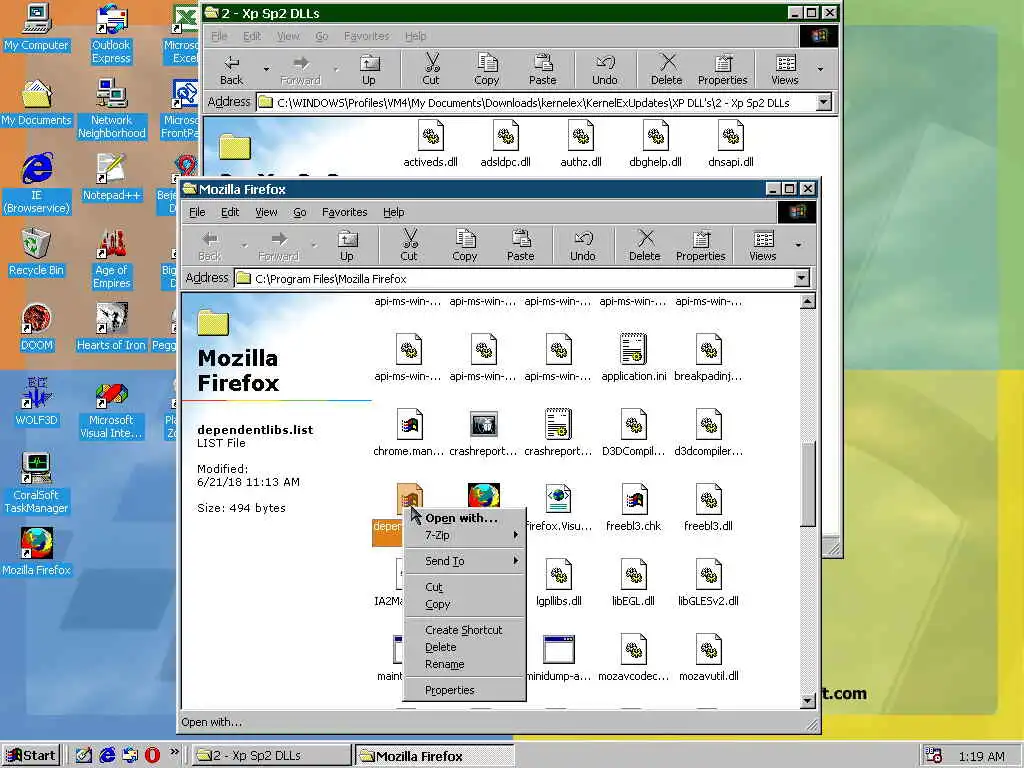1024x768 pixels.
Task: Click Delete in the Mozilla Firefox window toolbar
Action: coord(645,245)
